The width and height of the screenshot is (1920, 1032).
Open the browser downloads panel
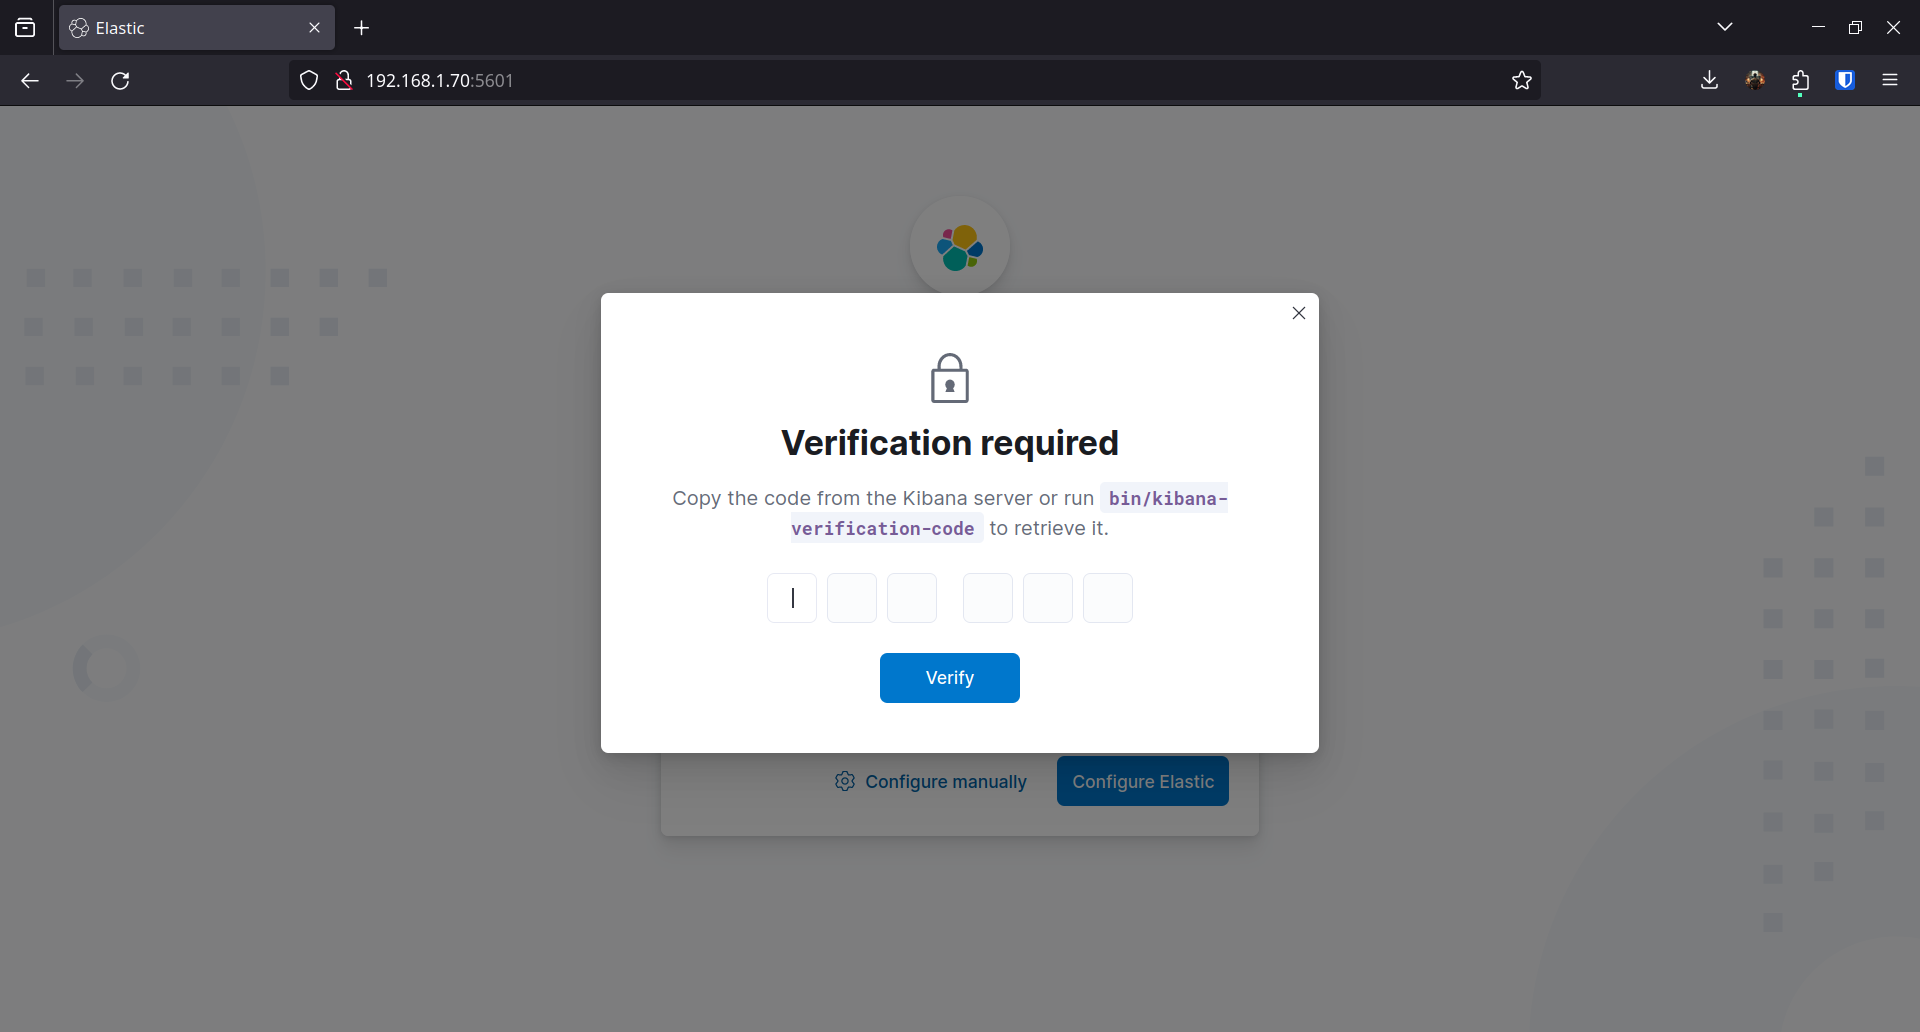[1709, 81]
